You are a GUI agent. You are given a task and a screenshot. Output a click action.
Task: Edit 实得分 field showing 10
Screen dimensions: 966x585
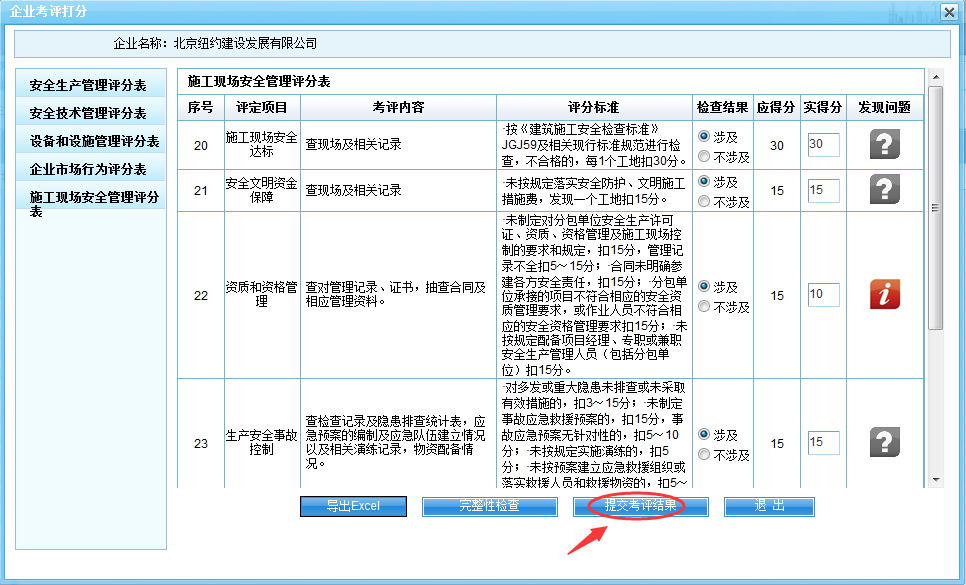823,295
